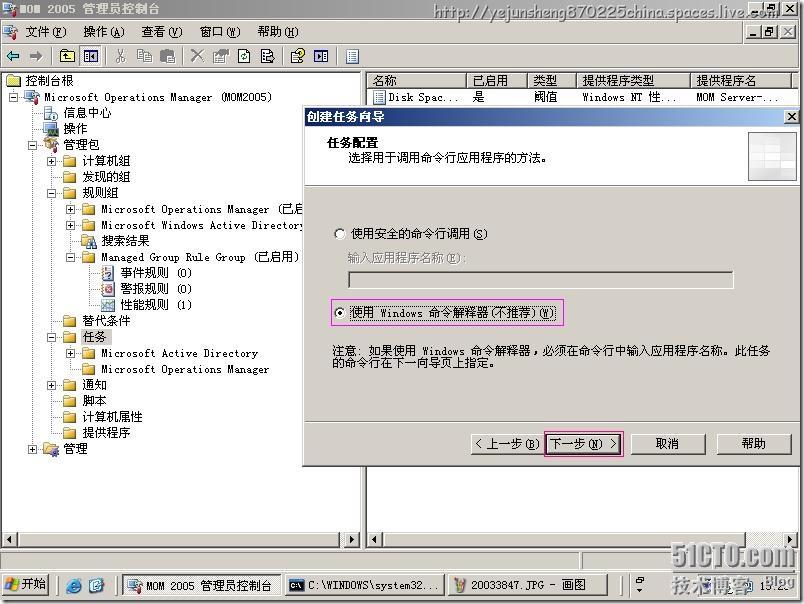Viewport: 804px width, 604px height.
Task: Open 警报规则 (0) node
Action: pyautogui.click(x=155, y=289)
